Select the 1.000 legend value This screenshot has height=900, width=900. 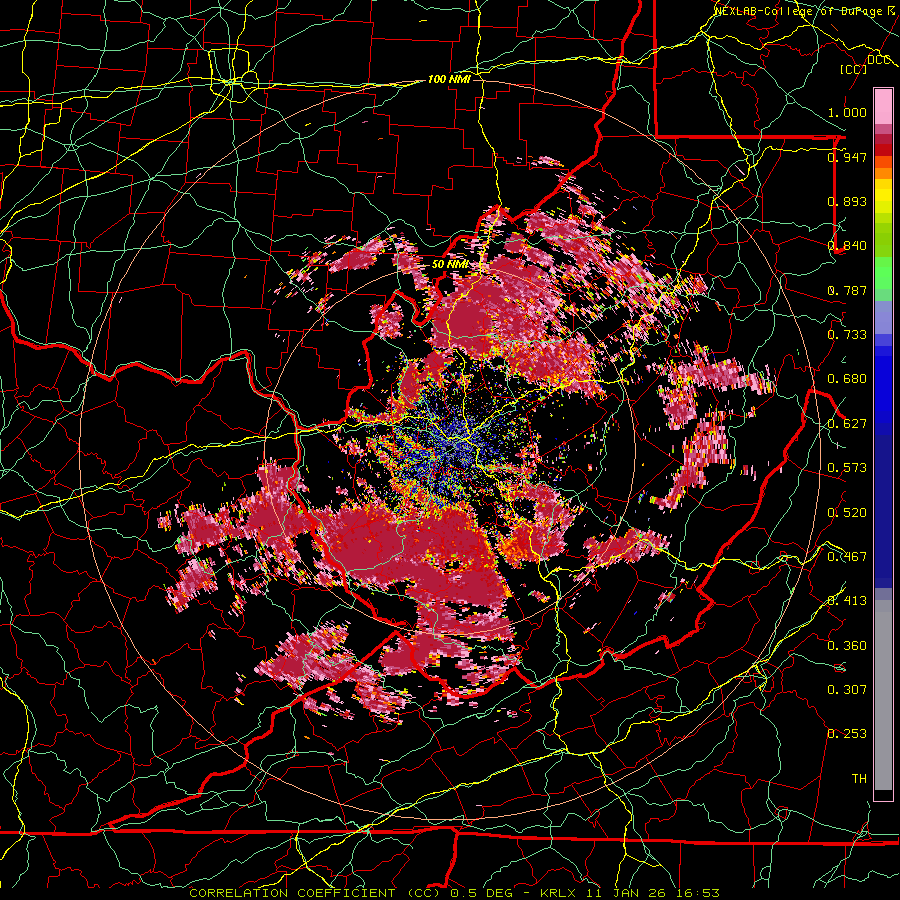(x=847, y=112)
